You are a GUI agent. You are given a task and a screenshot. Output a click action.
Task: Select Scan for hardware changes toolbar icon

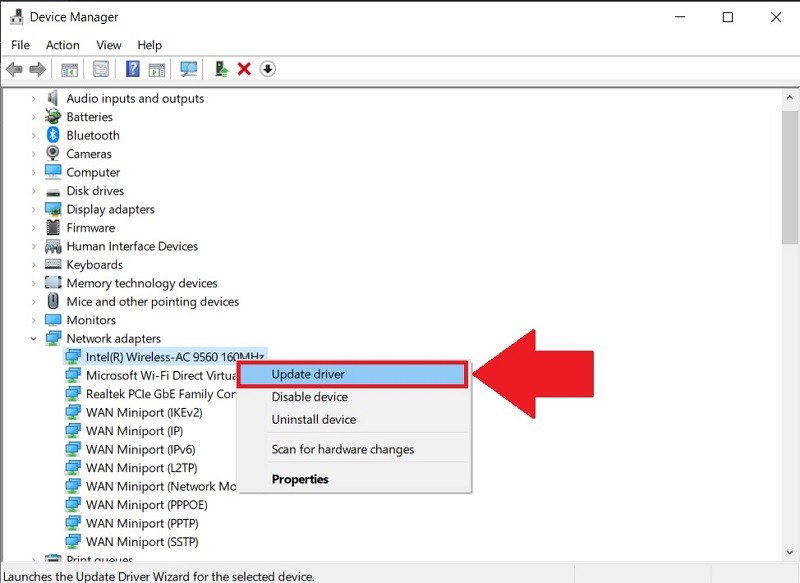click(190, 68)
